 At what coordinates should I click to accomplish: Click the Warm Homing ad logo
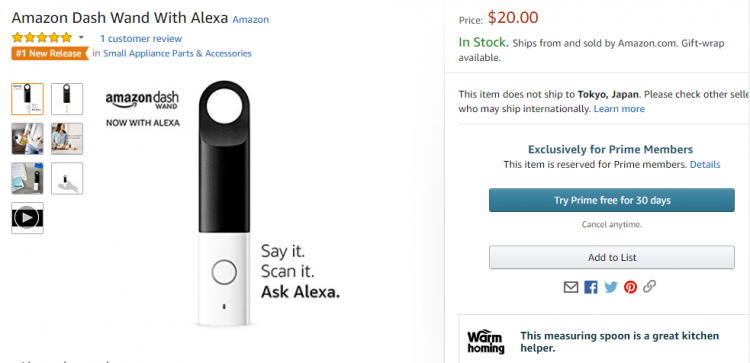pos(485,341)
